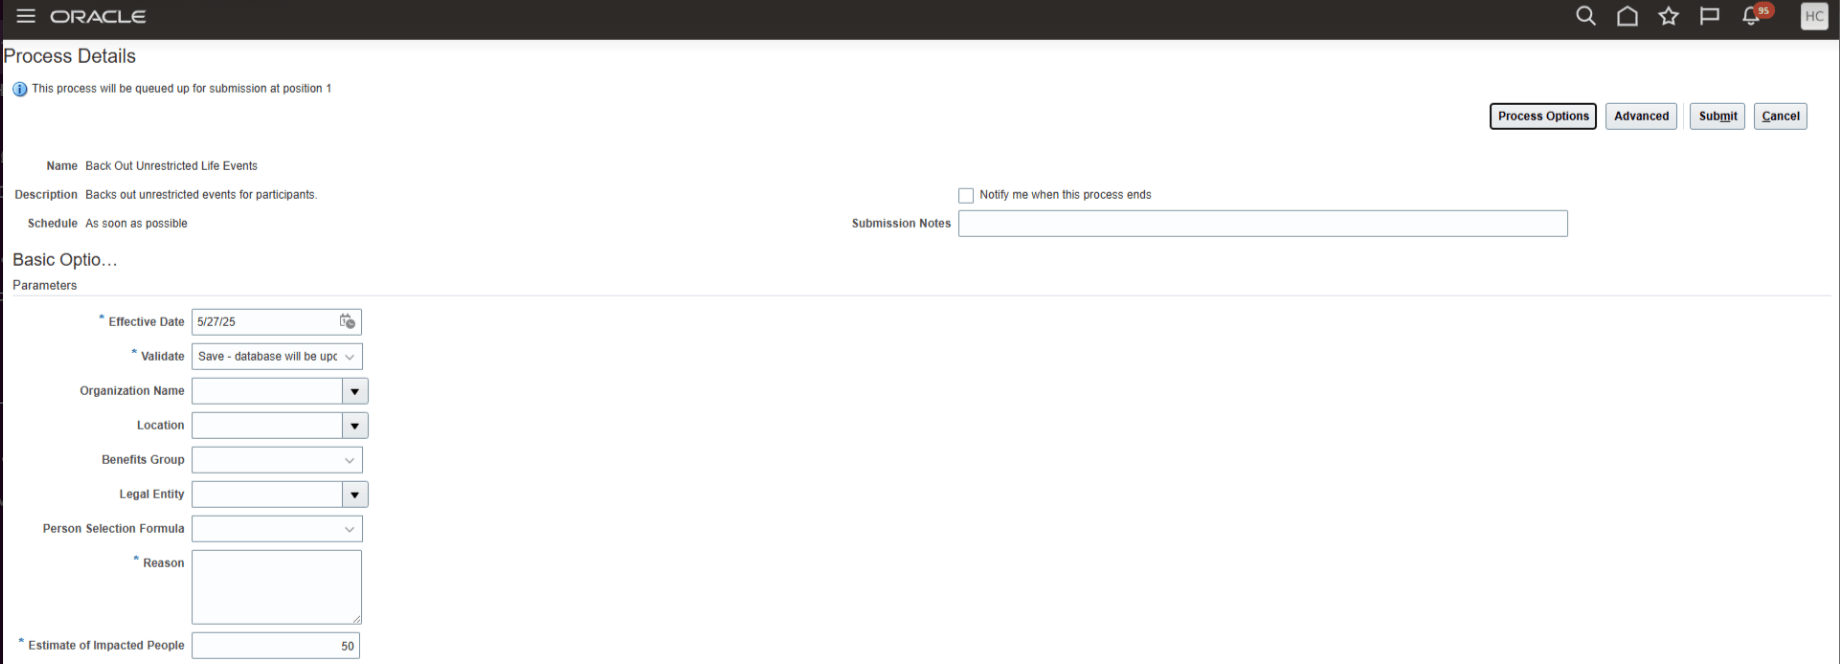The image size is (1840, 664).
Task: Expand the Benefits Group dropdown
Action: (x=349, y=460)
